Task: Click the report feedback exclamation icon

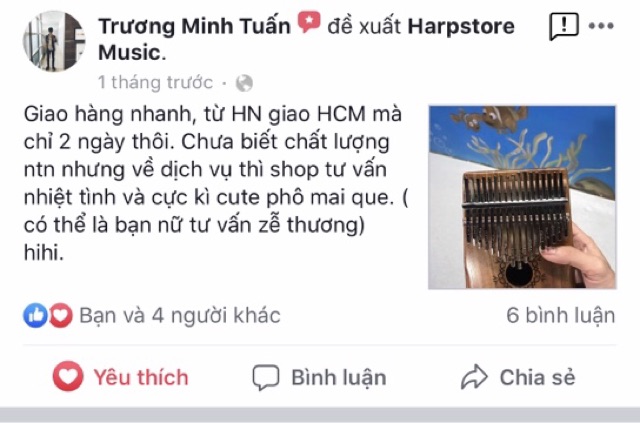Action: [564, 26]
